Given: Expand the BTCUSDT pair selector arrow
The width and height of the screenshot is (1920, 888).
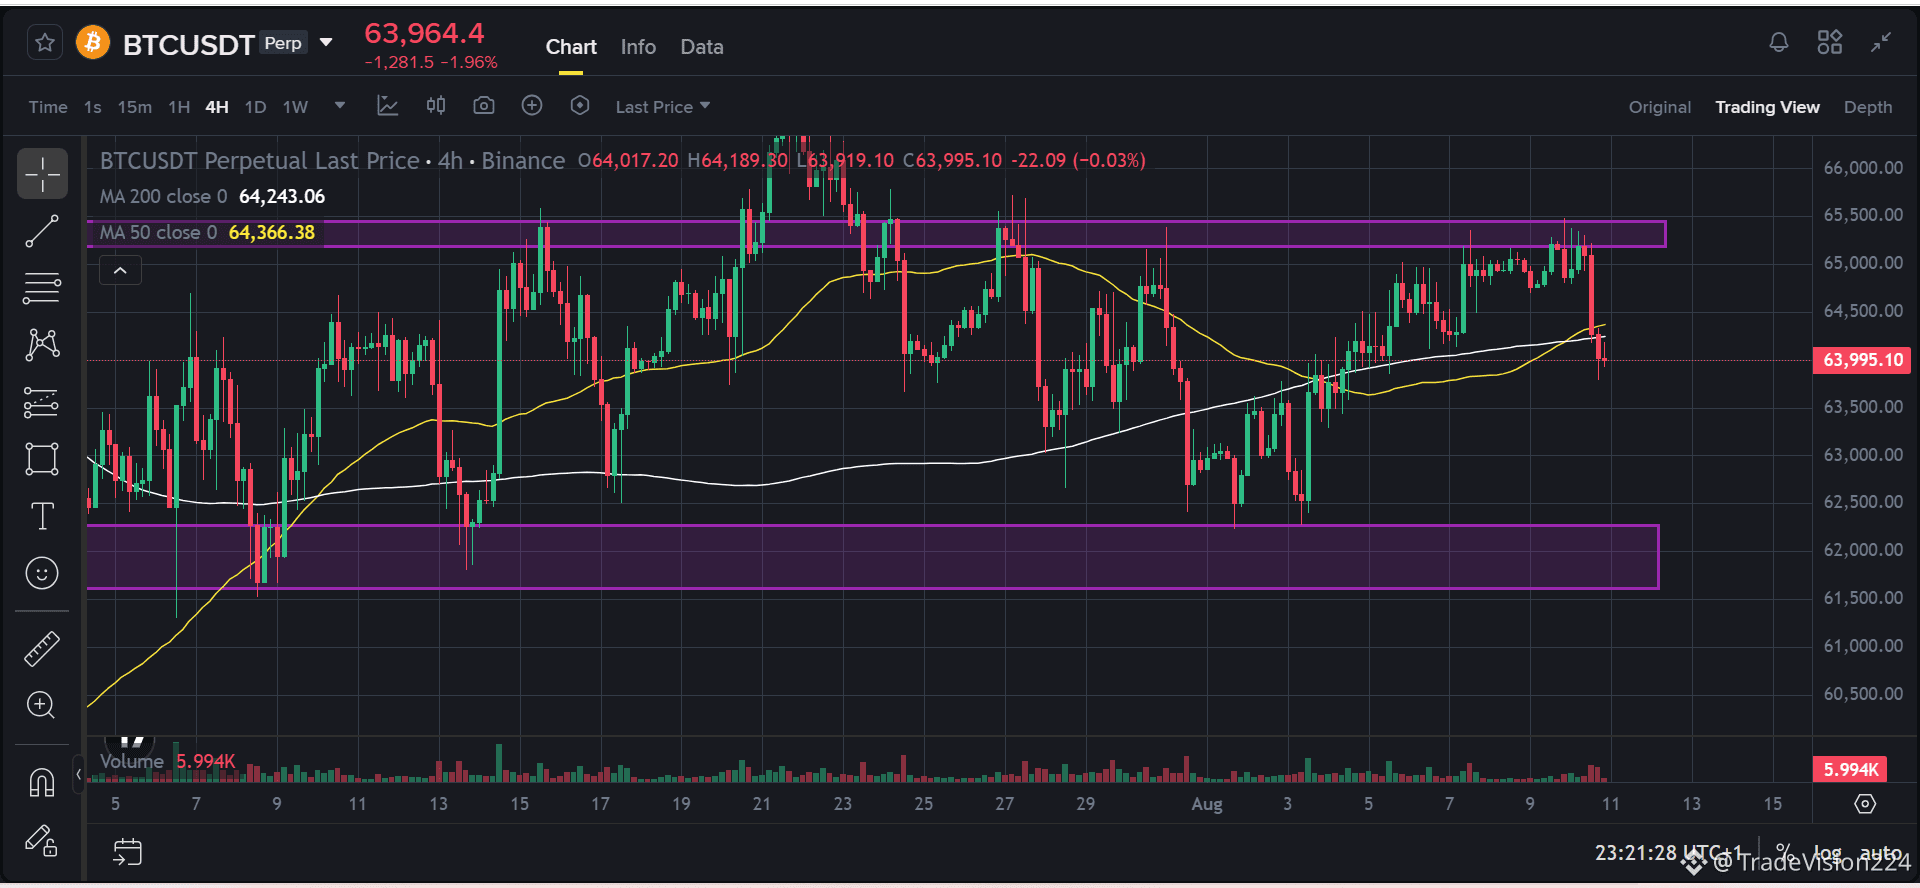Looking at the screenshot, I should (326, 43).
